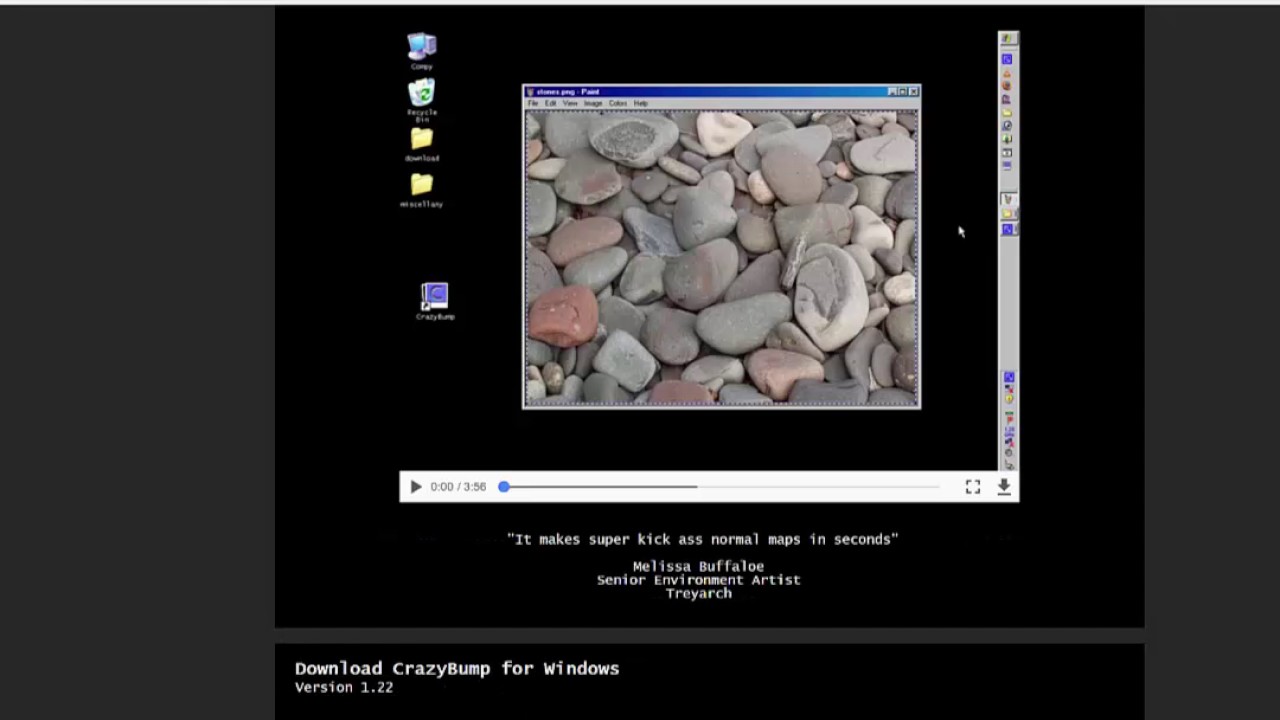The height and width of the screenshot is (720, 1280).
Task: Select the Recycle Bin desktop icon
Action: click(422, 101)
